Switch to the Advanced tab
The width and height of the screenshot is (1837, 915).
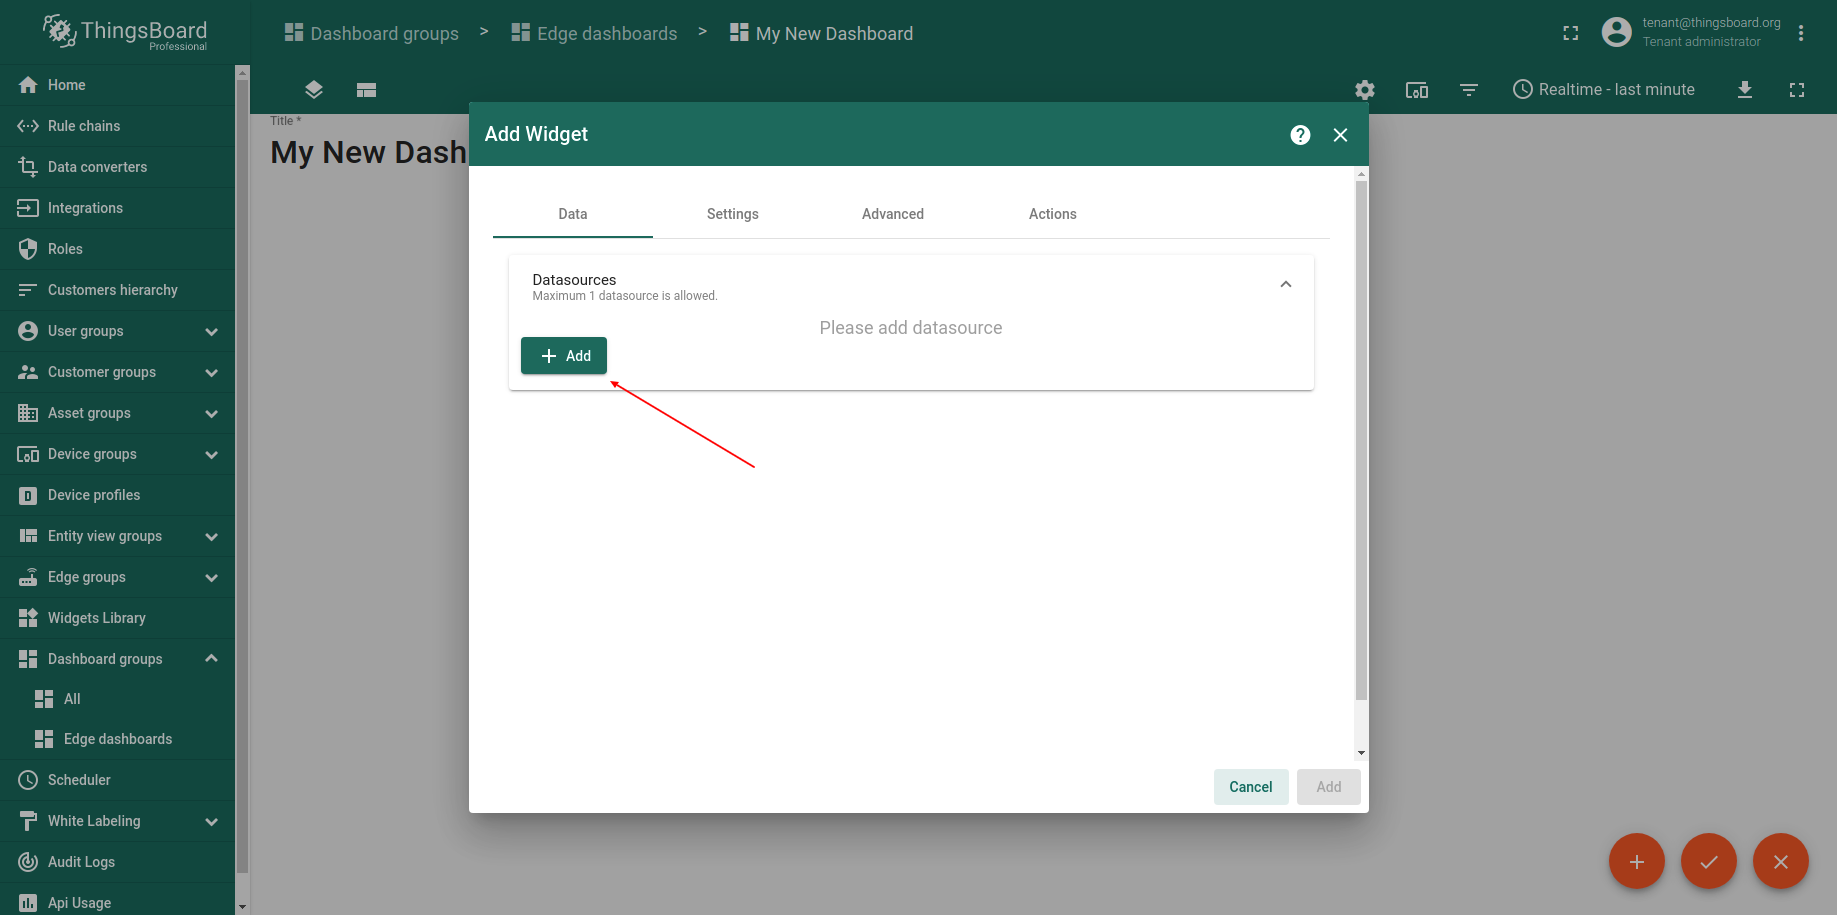[892, 214]
